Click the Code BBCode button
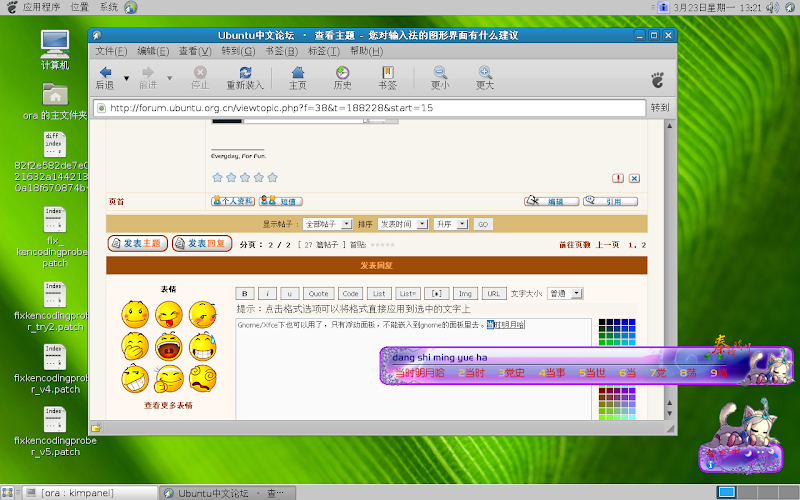Viewport: 800px width, 500px height. 351,293
